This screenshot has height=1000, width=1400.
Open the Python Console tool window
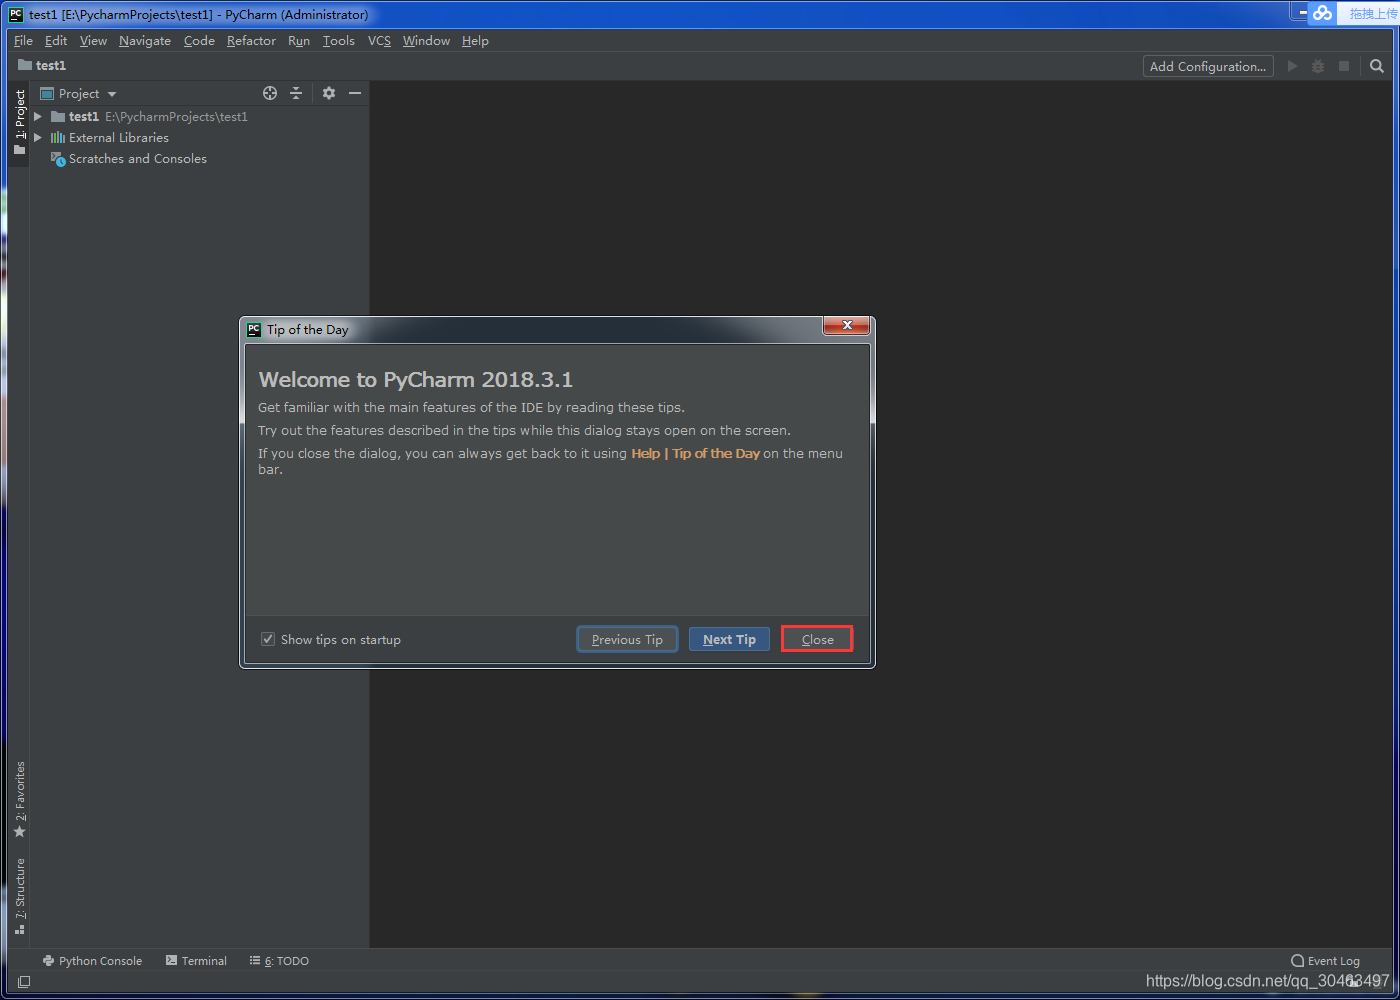(x=92, y=961)
